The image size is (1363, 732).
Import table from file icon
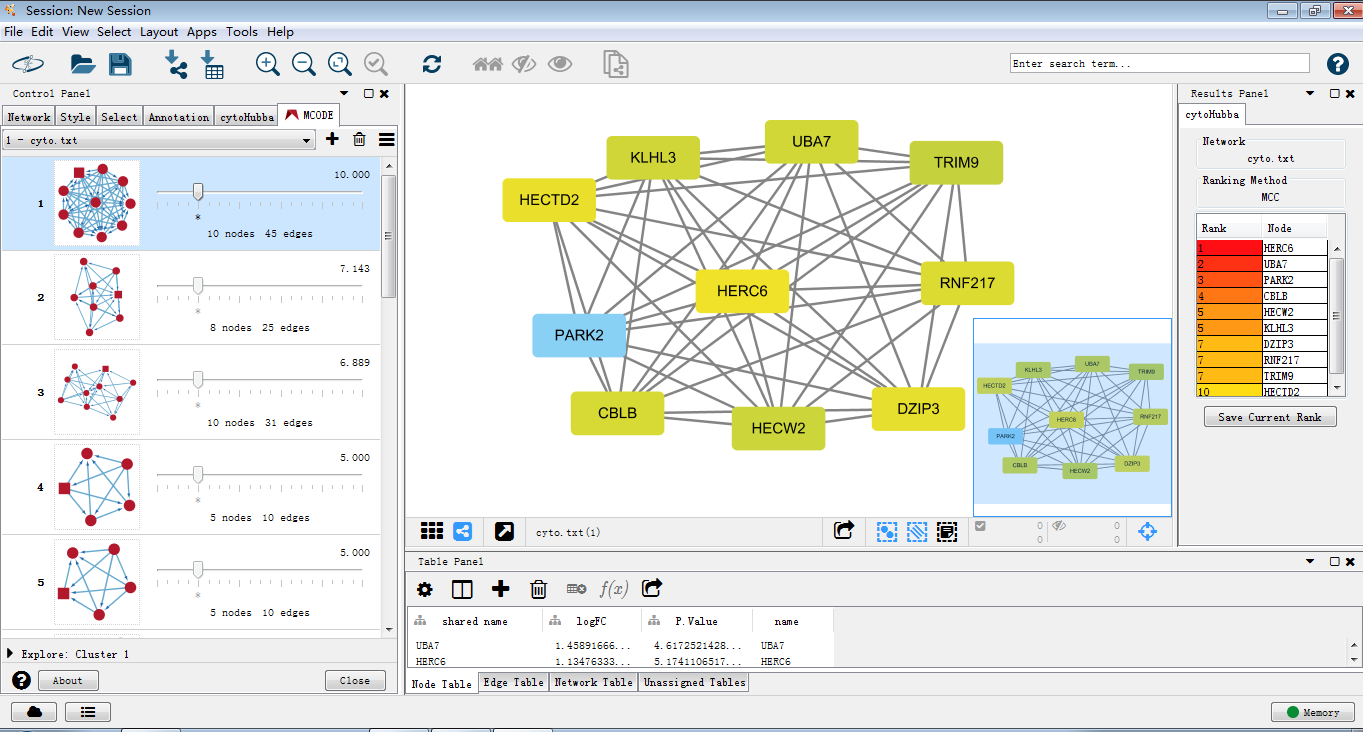tap(211, 65)
